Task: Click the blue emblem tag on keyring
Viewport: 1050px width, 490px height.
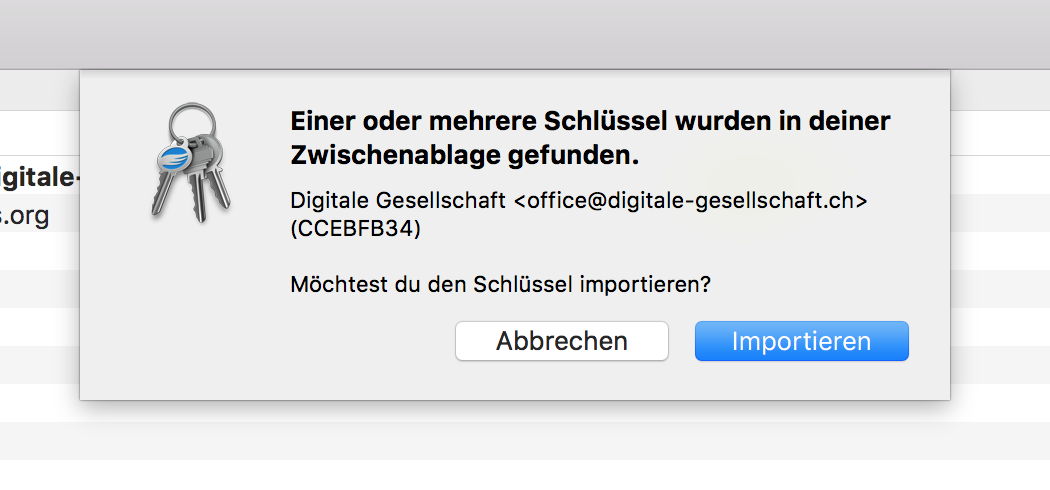Action: [x=173, y=157]
